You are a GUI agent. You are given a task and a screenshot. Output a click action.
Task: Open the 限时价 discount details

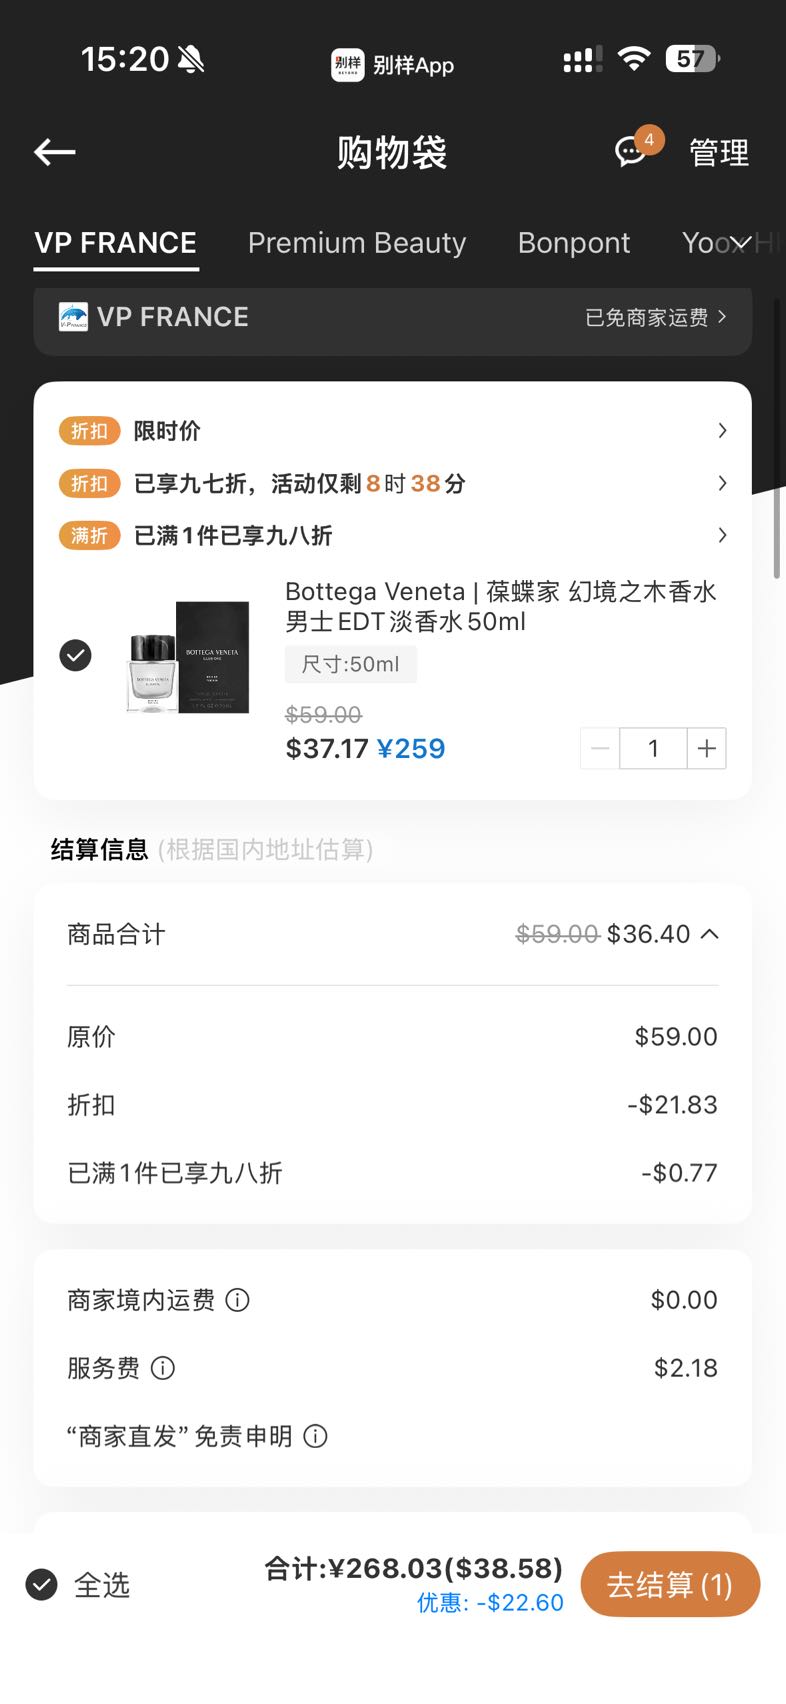tap(392, 431)
